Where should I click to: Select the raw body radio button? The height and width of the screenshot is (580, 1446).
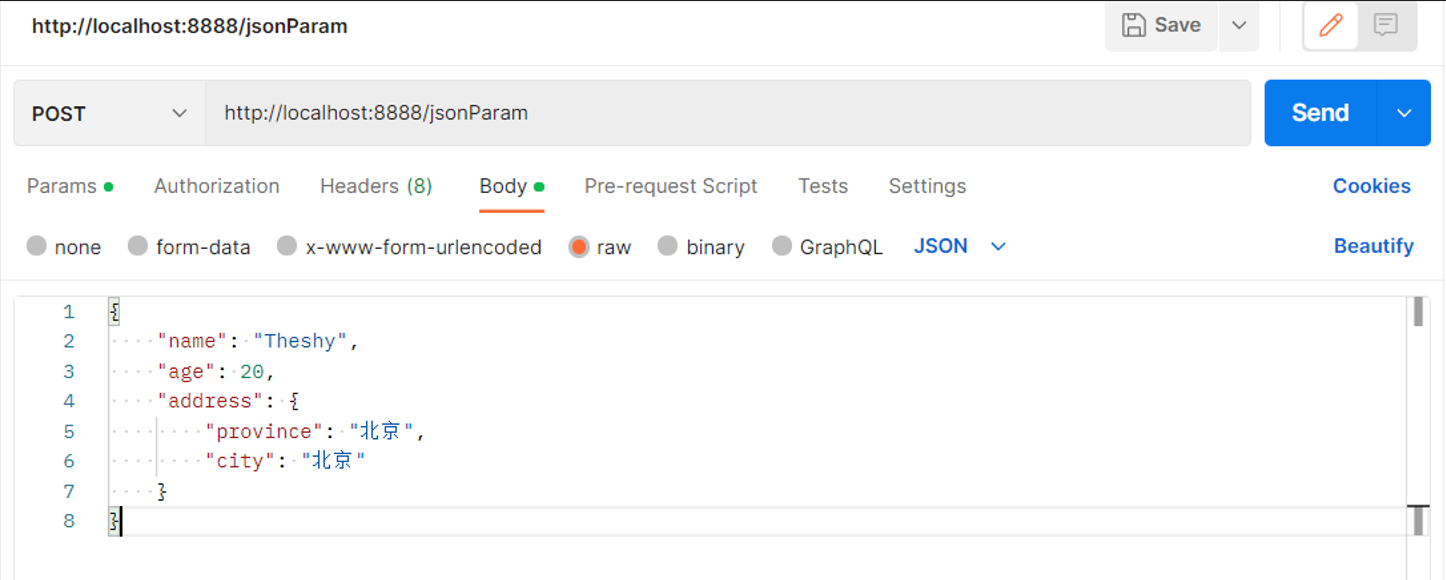579,246
